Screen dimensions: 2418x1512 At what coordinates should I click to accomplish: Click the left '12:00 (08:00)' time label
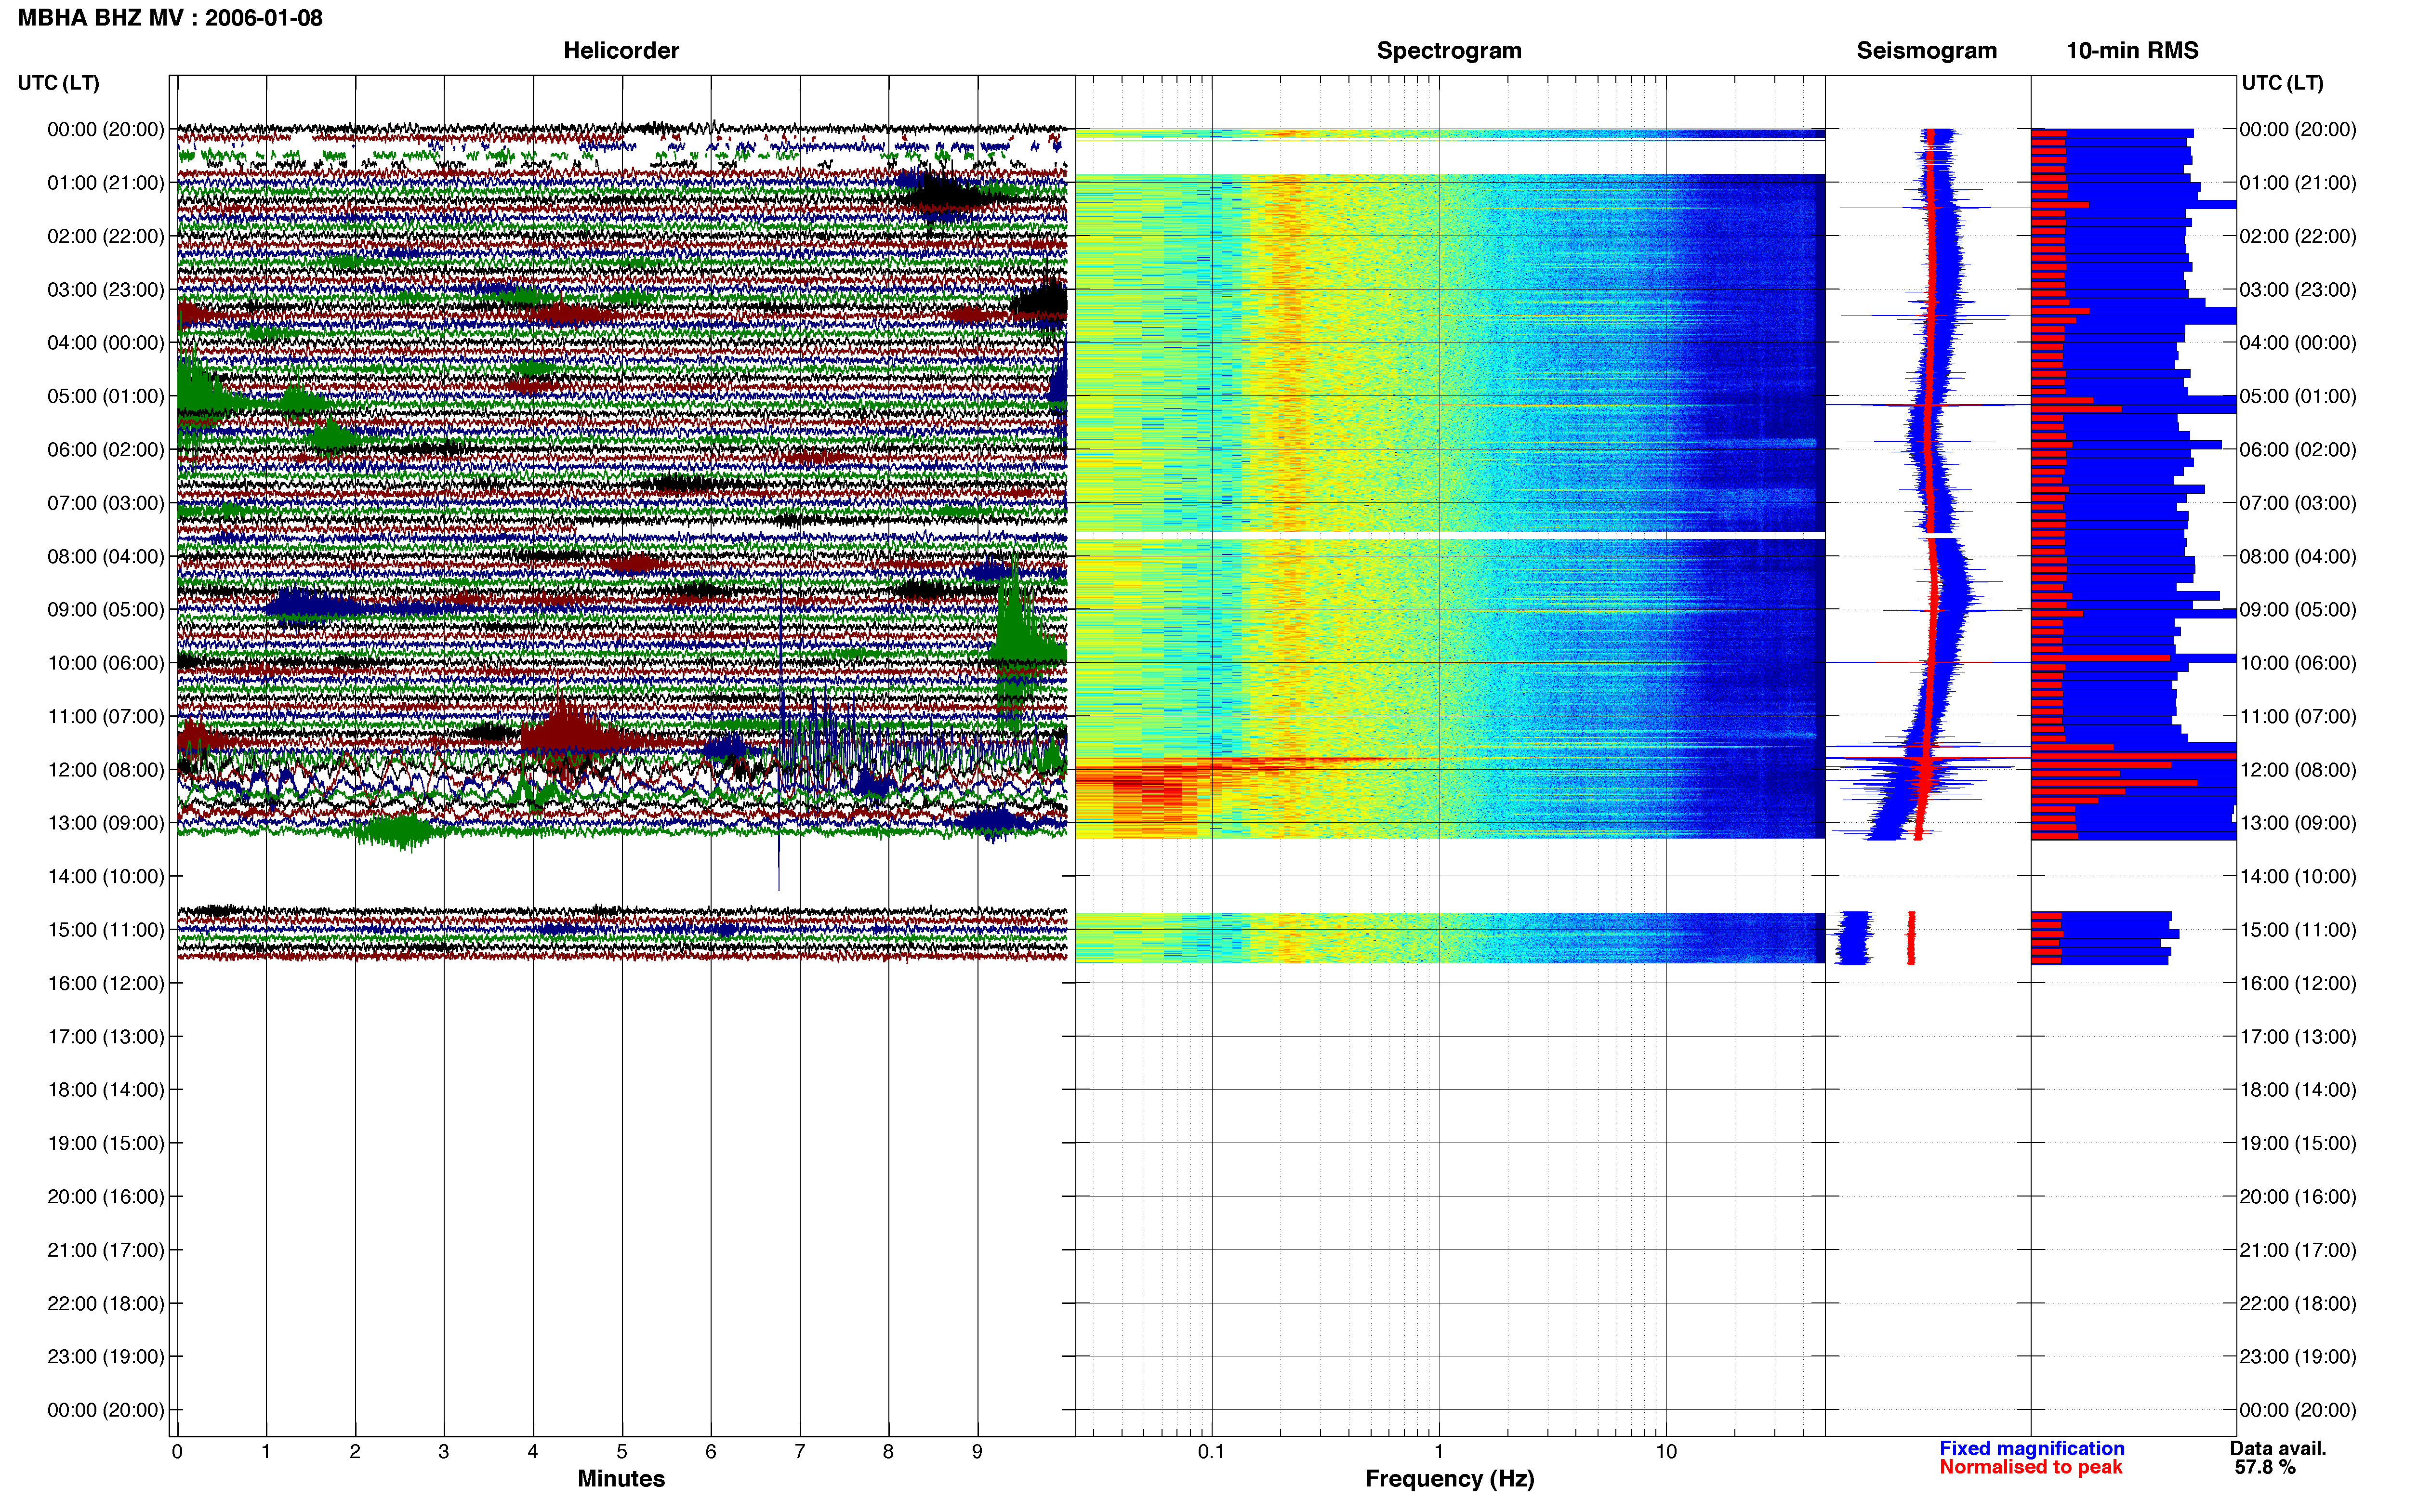[106, 770]
